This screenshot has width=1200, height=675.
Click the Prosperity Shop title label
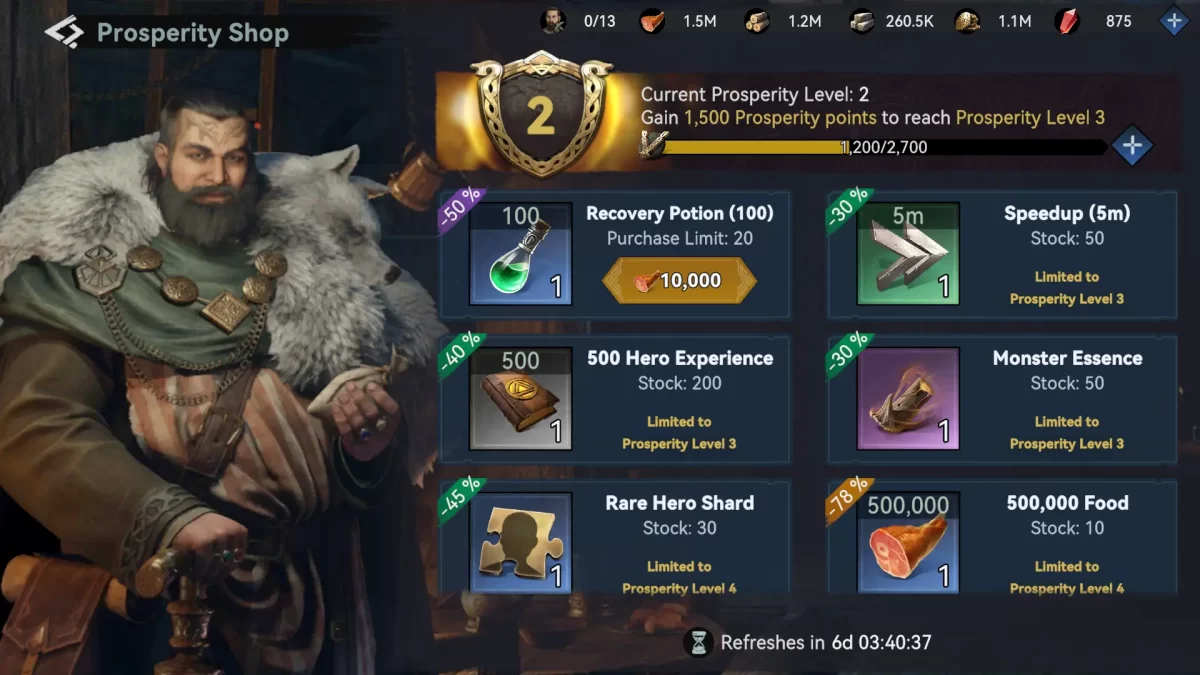tap(192, 33)
